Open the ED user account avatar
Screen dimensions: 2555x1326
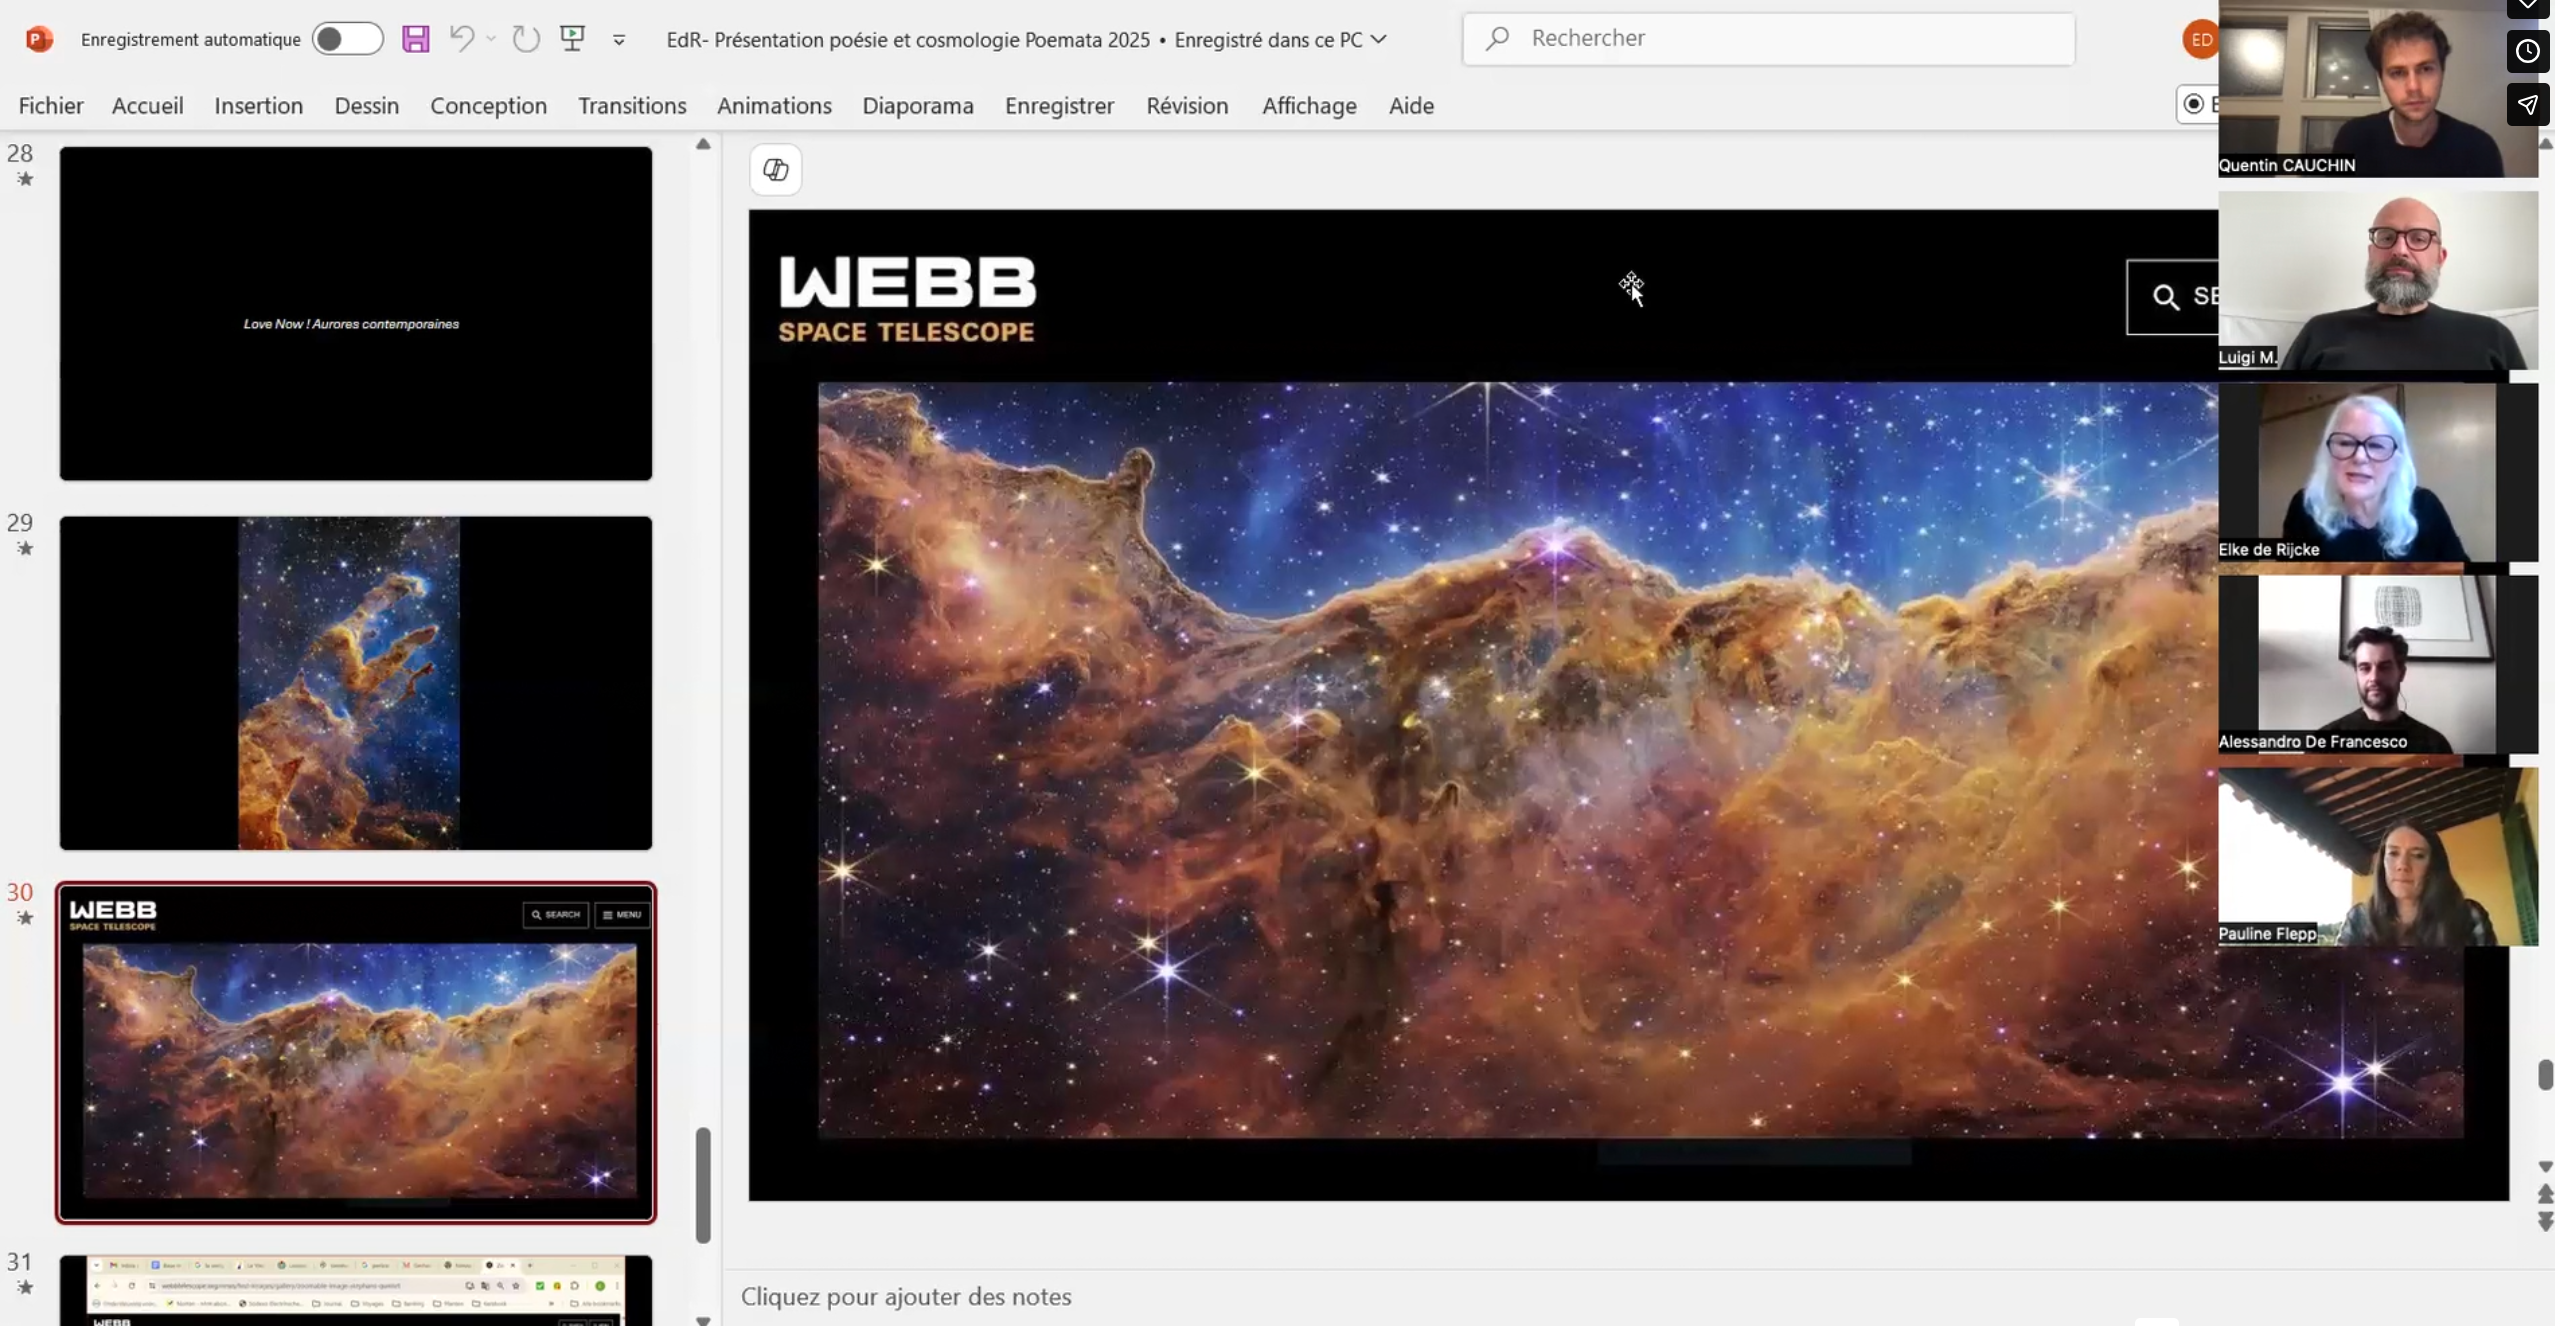click(x=2200, y=39)
